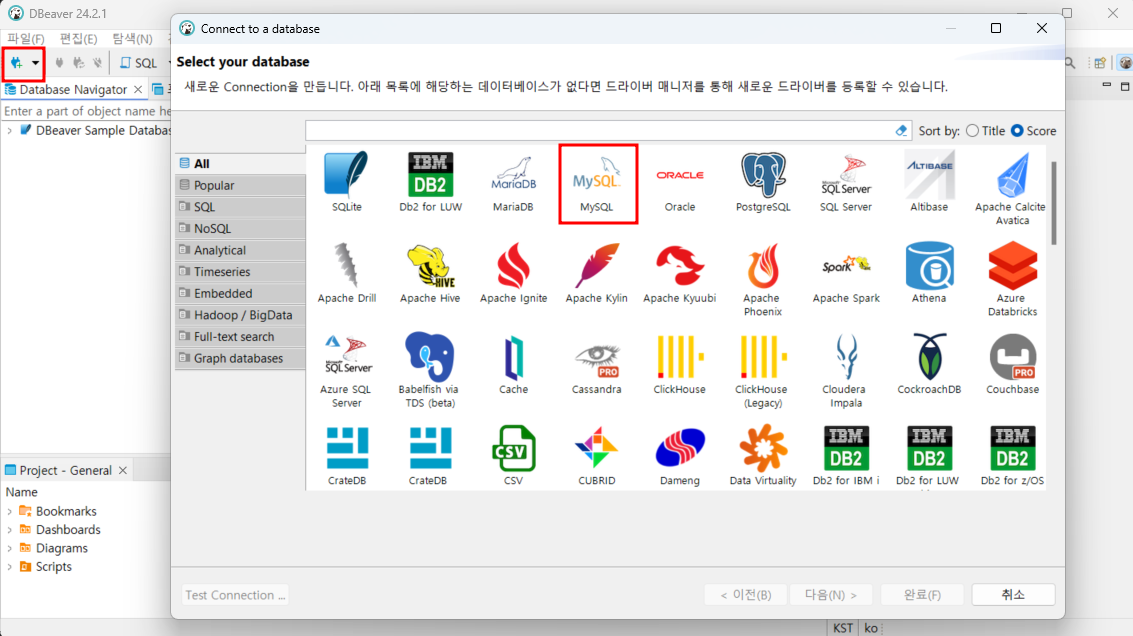Filter by Analytical category
Viewport: 1133px width, 636px height.
[241, 250]
